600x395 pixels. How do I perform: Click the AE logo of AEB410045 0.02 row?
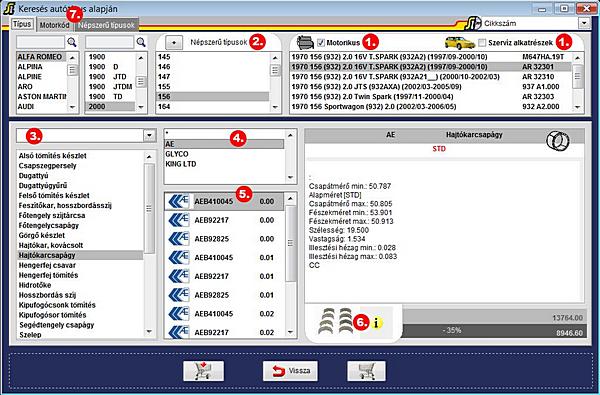point(179,314)
